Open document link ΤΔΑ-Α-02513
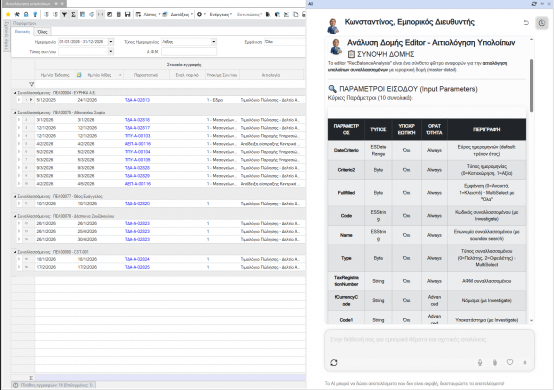This screenshot has height=390, width=554. (137, 100)
